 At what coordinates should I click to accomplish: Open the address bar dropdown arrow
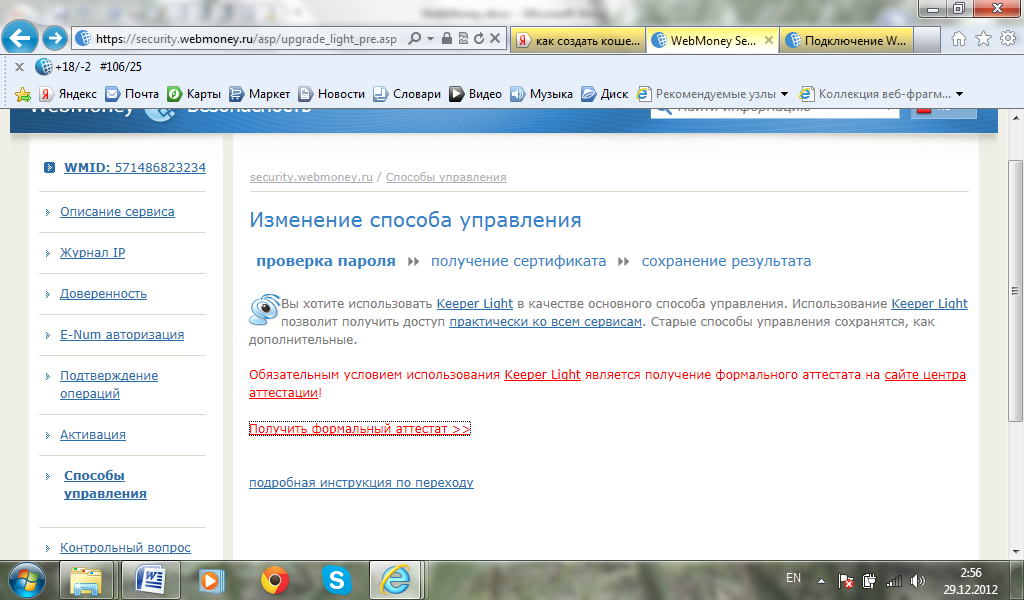click(430, 39)
